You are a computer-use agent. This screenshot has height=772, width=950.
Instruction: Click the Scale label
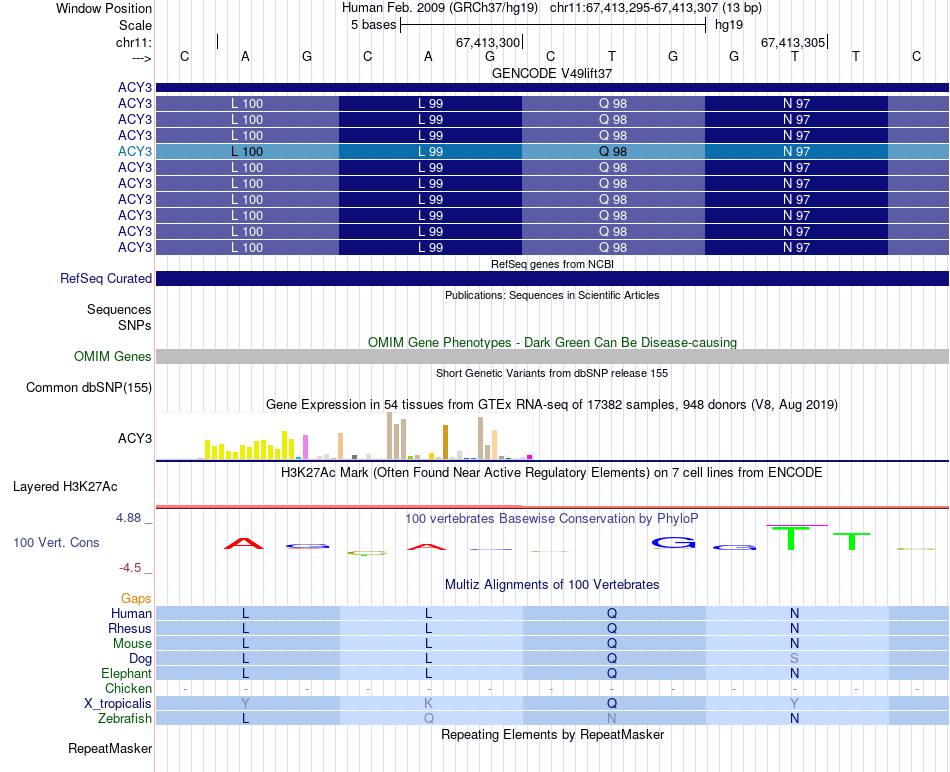pos(135,25)
